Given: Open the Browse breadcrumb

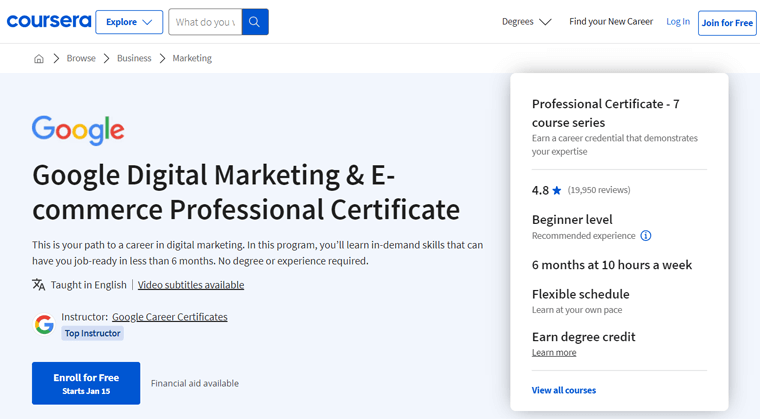Looking at the screenshot, I should tap(81, 58).
